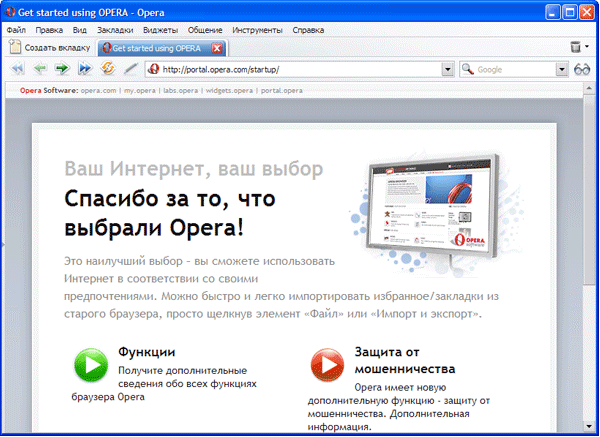Reload the page with the orange refresh icon
The height and width of the screenshot is (437, 600).
point(108,68)
